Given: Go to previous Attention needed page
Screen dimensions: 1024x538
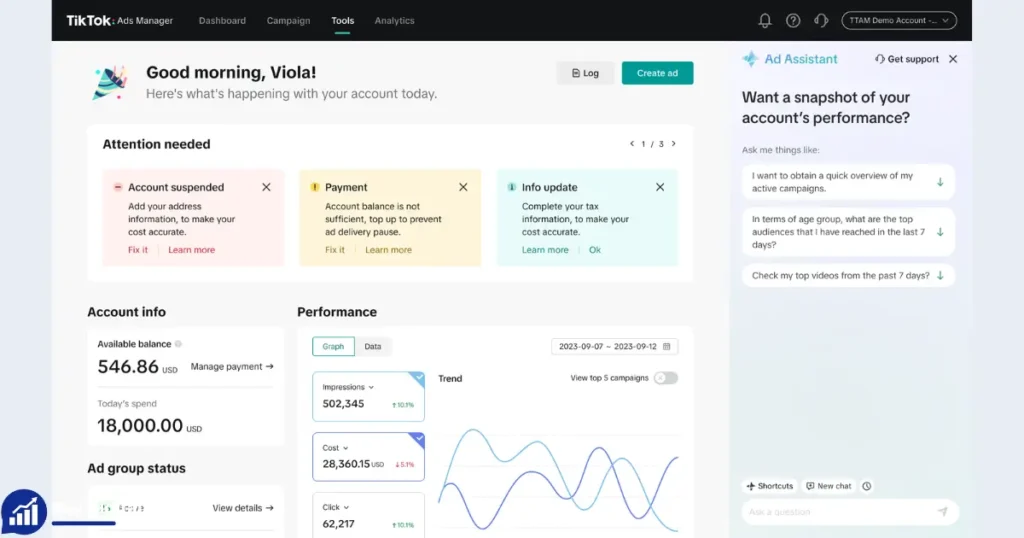Looking at the screenshot, I should click(632, 144).
